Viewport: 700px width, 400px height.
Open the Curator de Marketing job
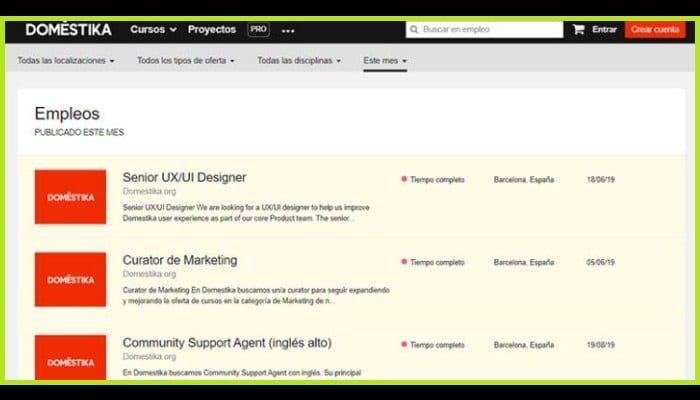tap(180, 260)
